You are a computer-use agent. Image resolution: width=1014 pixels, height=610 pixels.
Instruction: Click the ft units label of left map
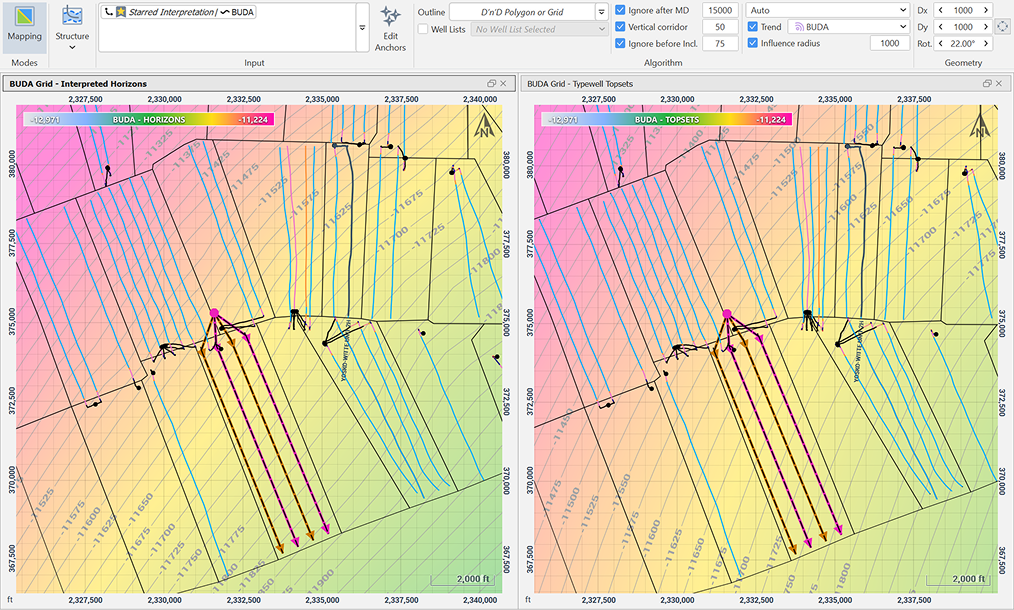(10, 600)
